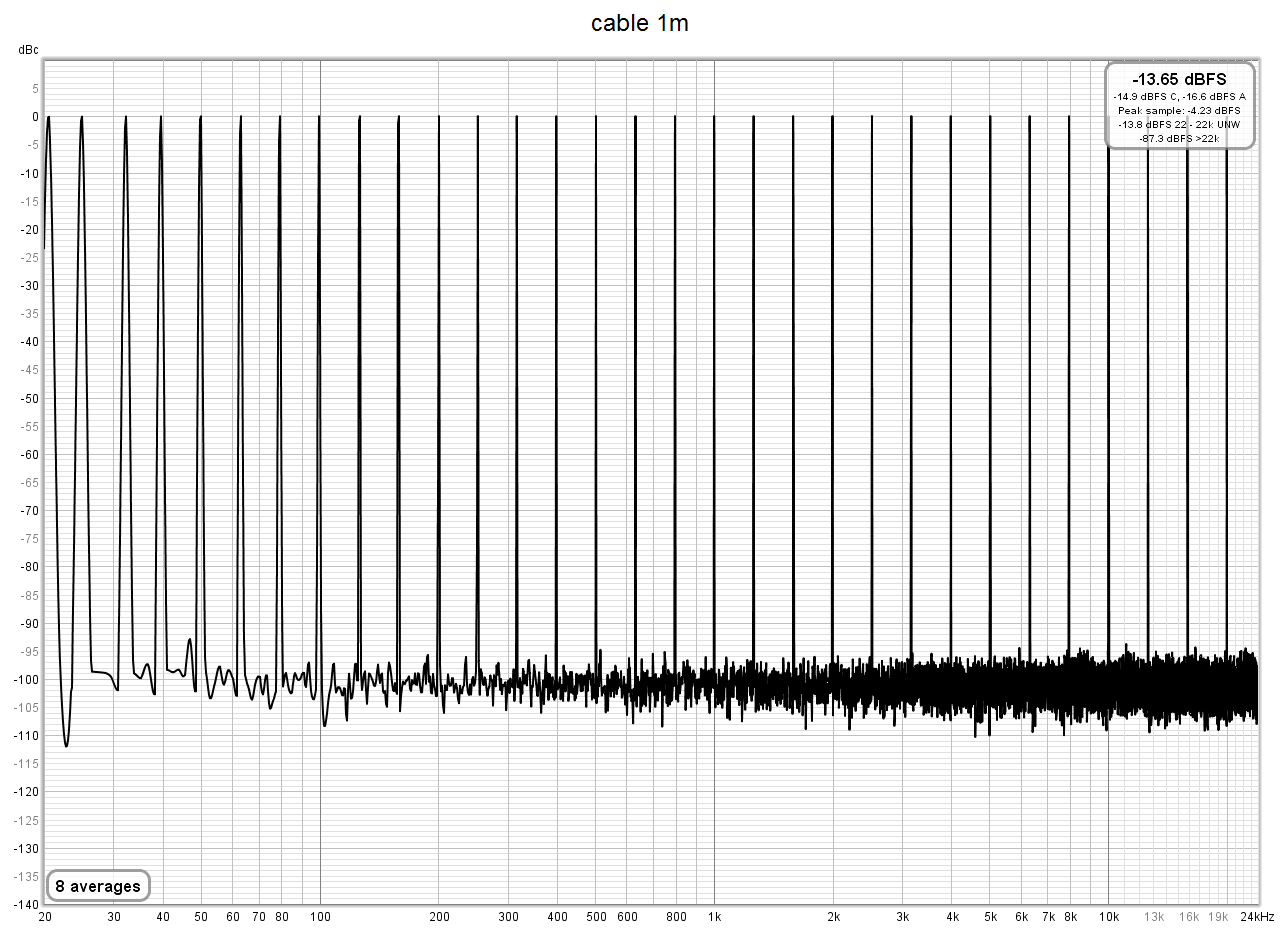Viewport: 1280px width, 928px height.
Task: Click the "-120" level axis label
Action: click(25, 792)
